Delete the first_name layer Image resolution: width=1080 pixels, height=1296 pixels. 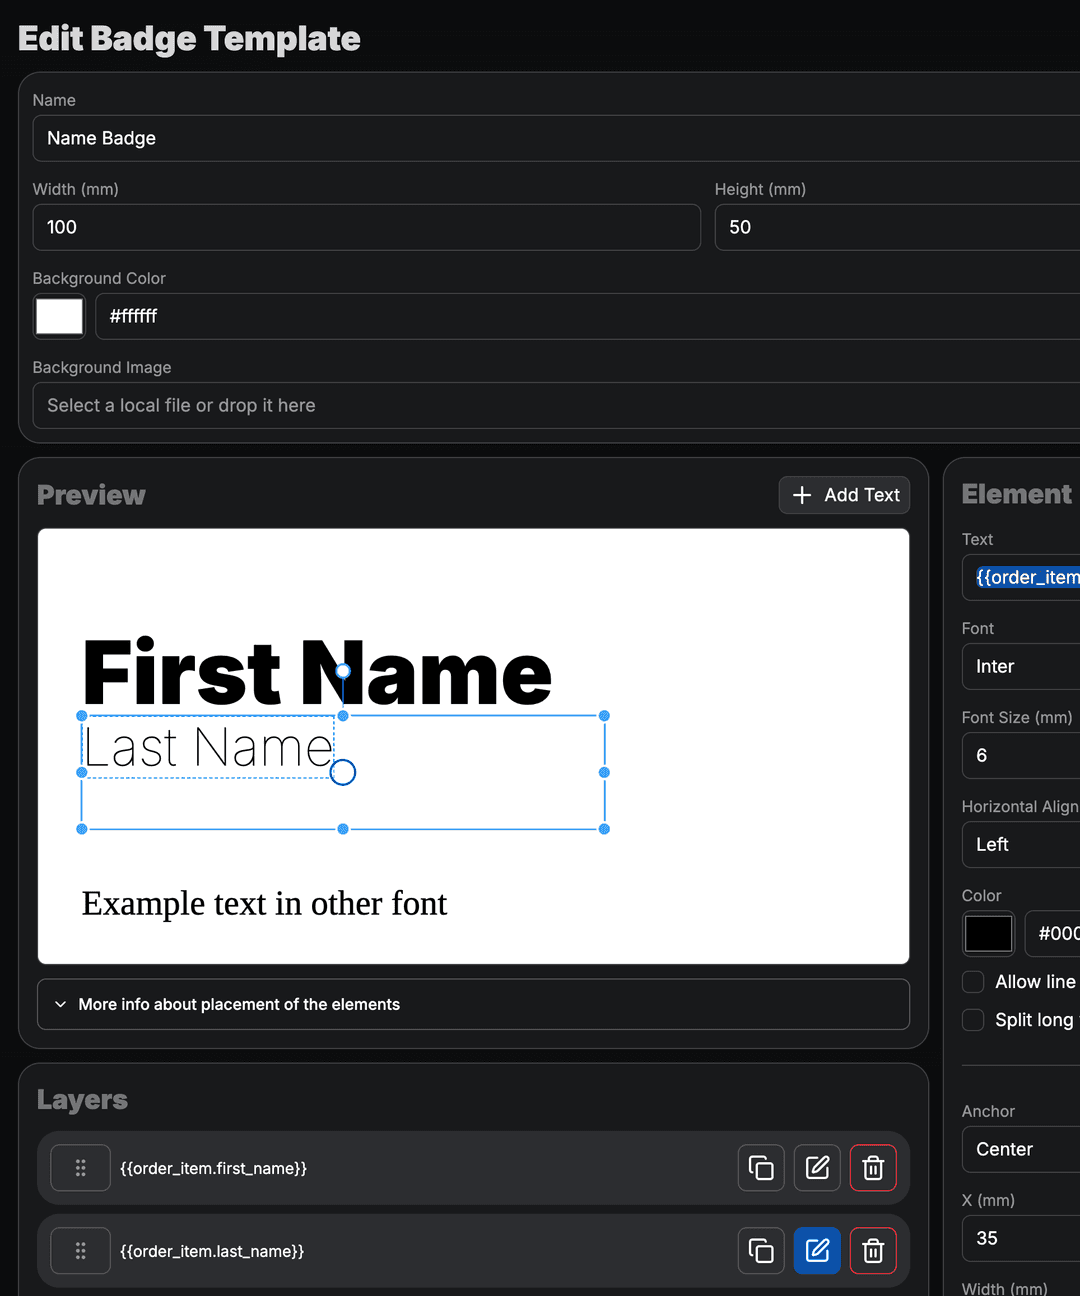pyautogui.click(x=873, y=1168)
